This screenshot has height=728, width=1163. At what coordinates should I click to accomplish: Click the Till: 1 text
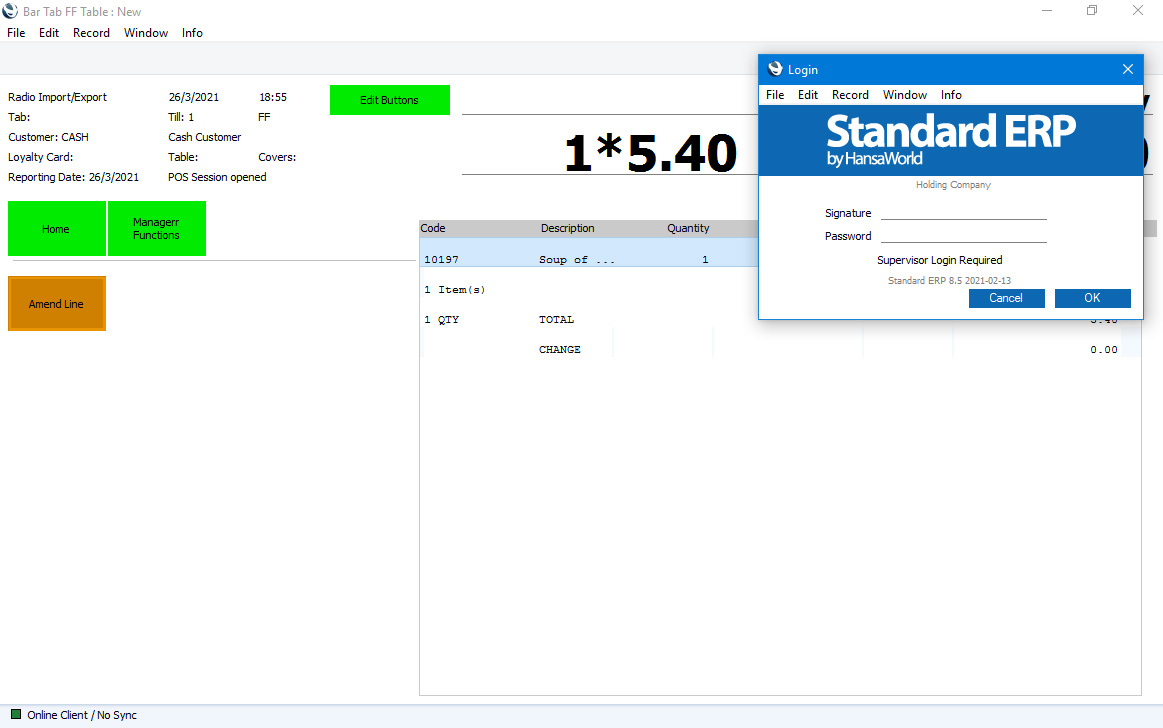coord(181,117)
